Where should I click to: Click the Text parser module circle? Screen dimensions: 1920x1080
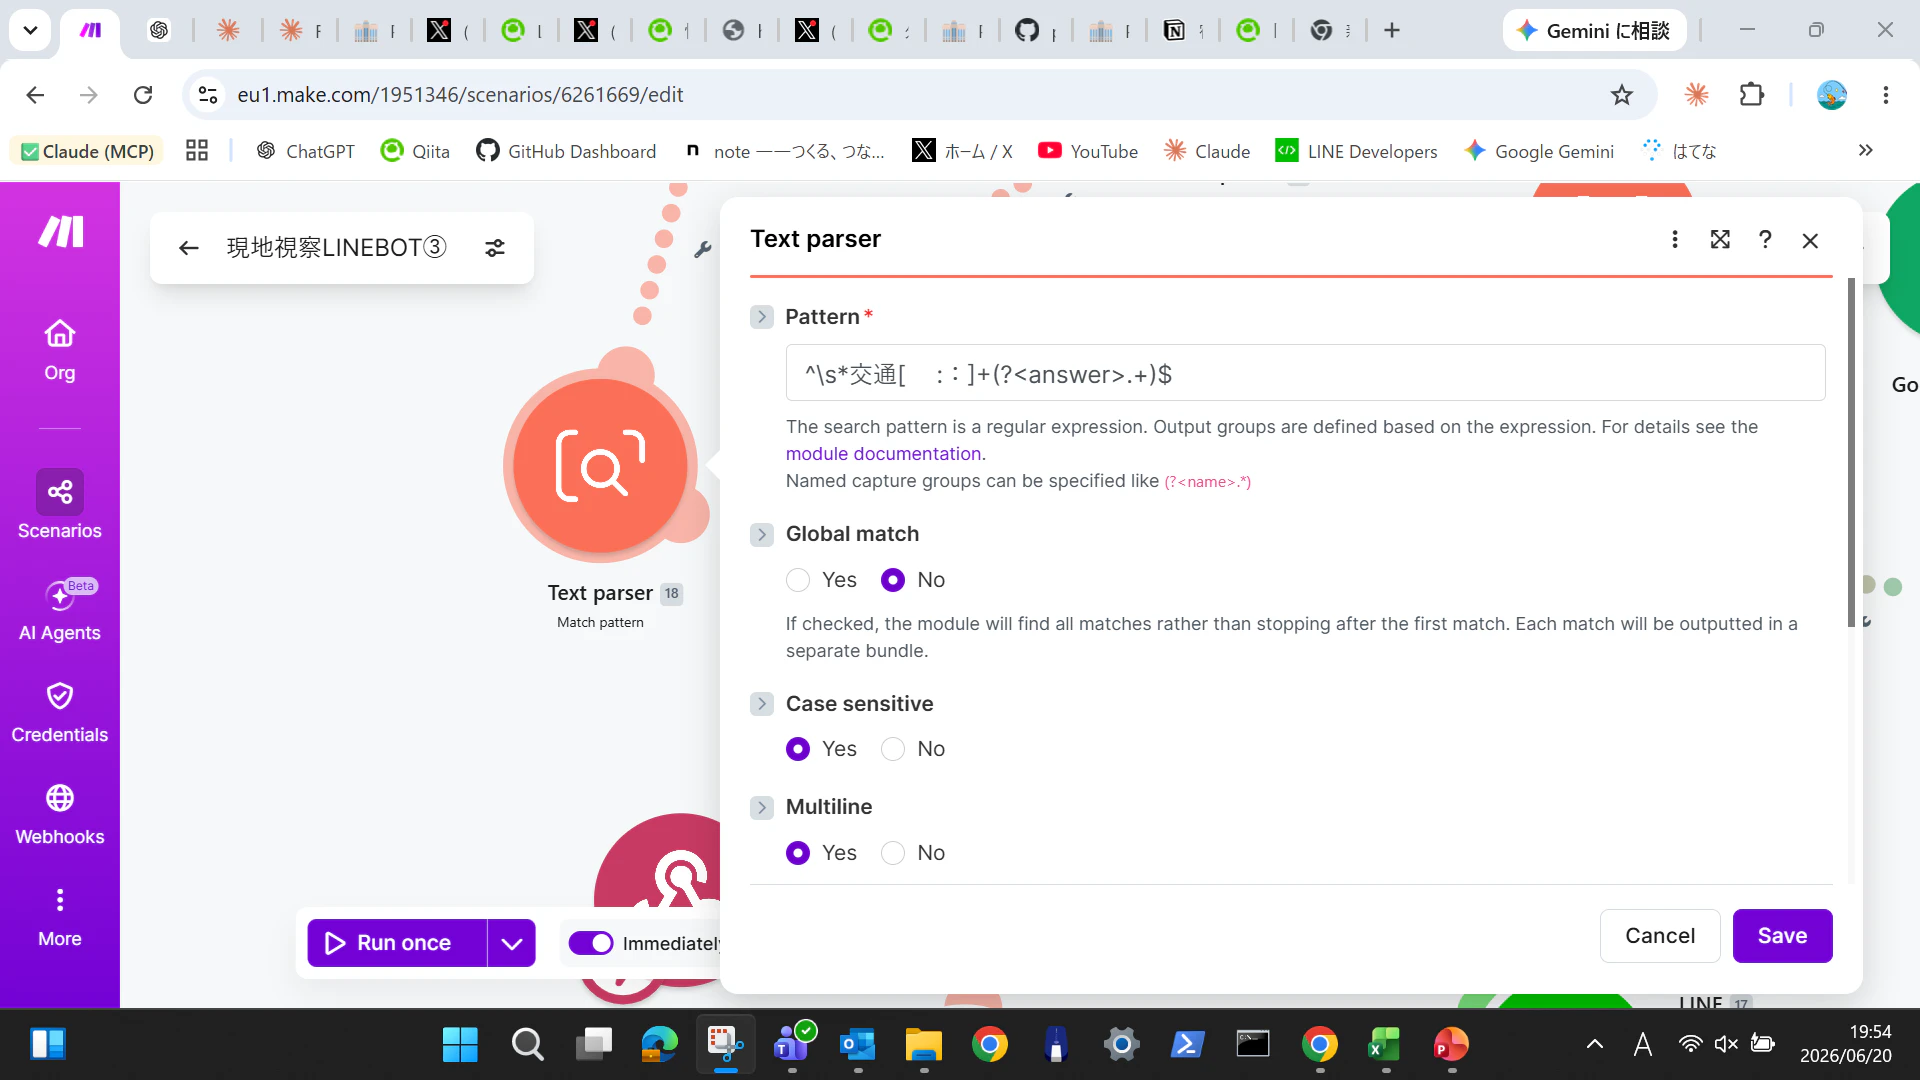click(x=600, y=465)
